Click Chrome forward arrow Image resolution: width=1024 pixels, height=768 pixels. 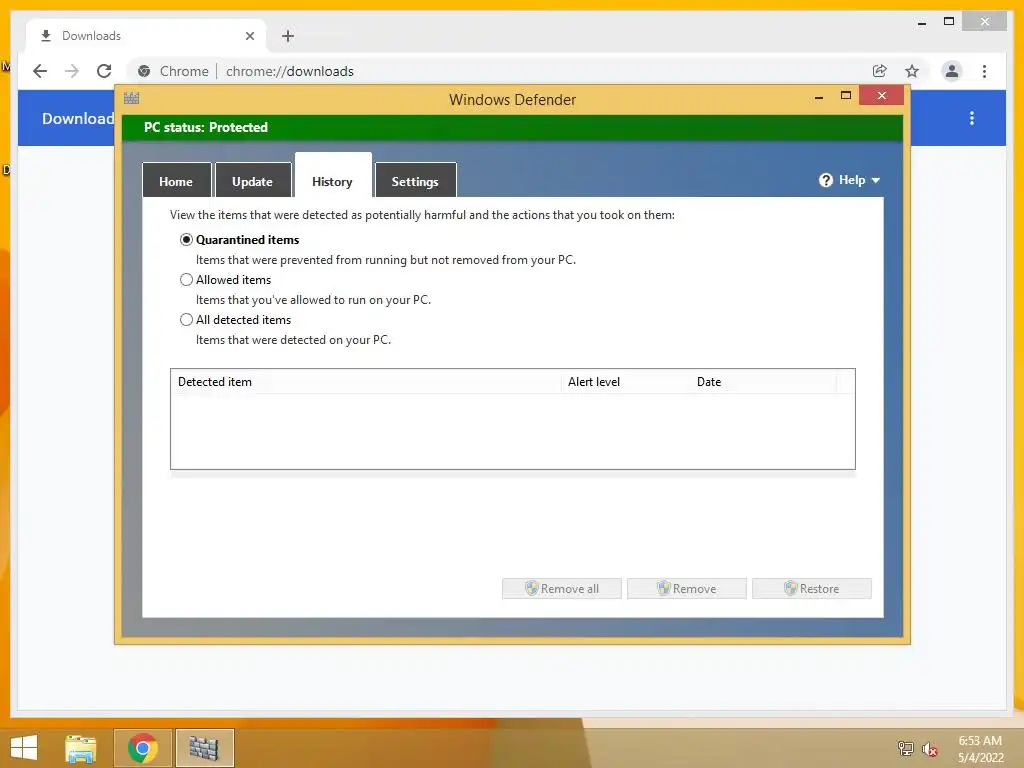click(72, 71)
